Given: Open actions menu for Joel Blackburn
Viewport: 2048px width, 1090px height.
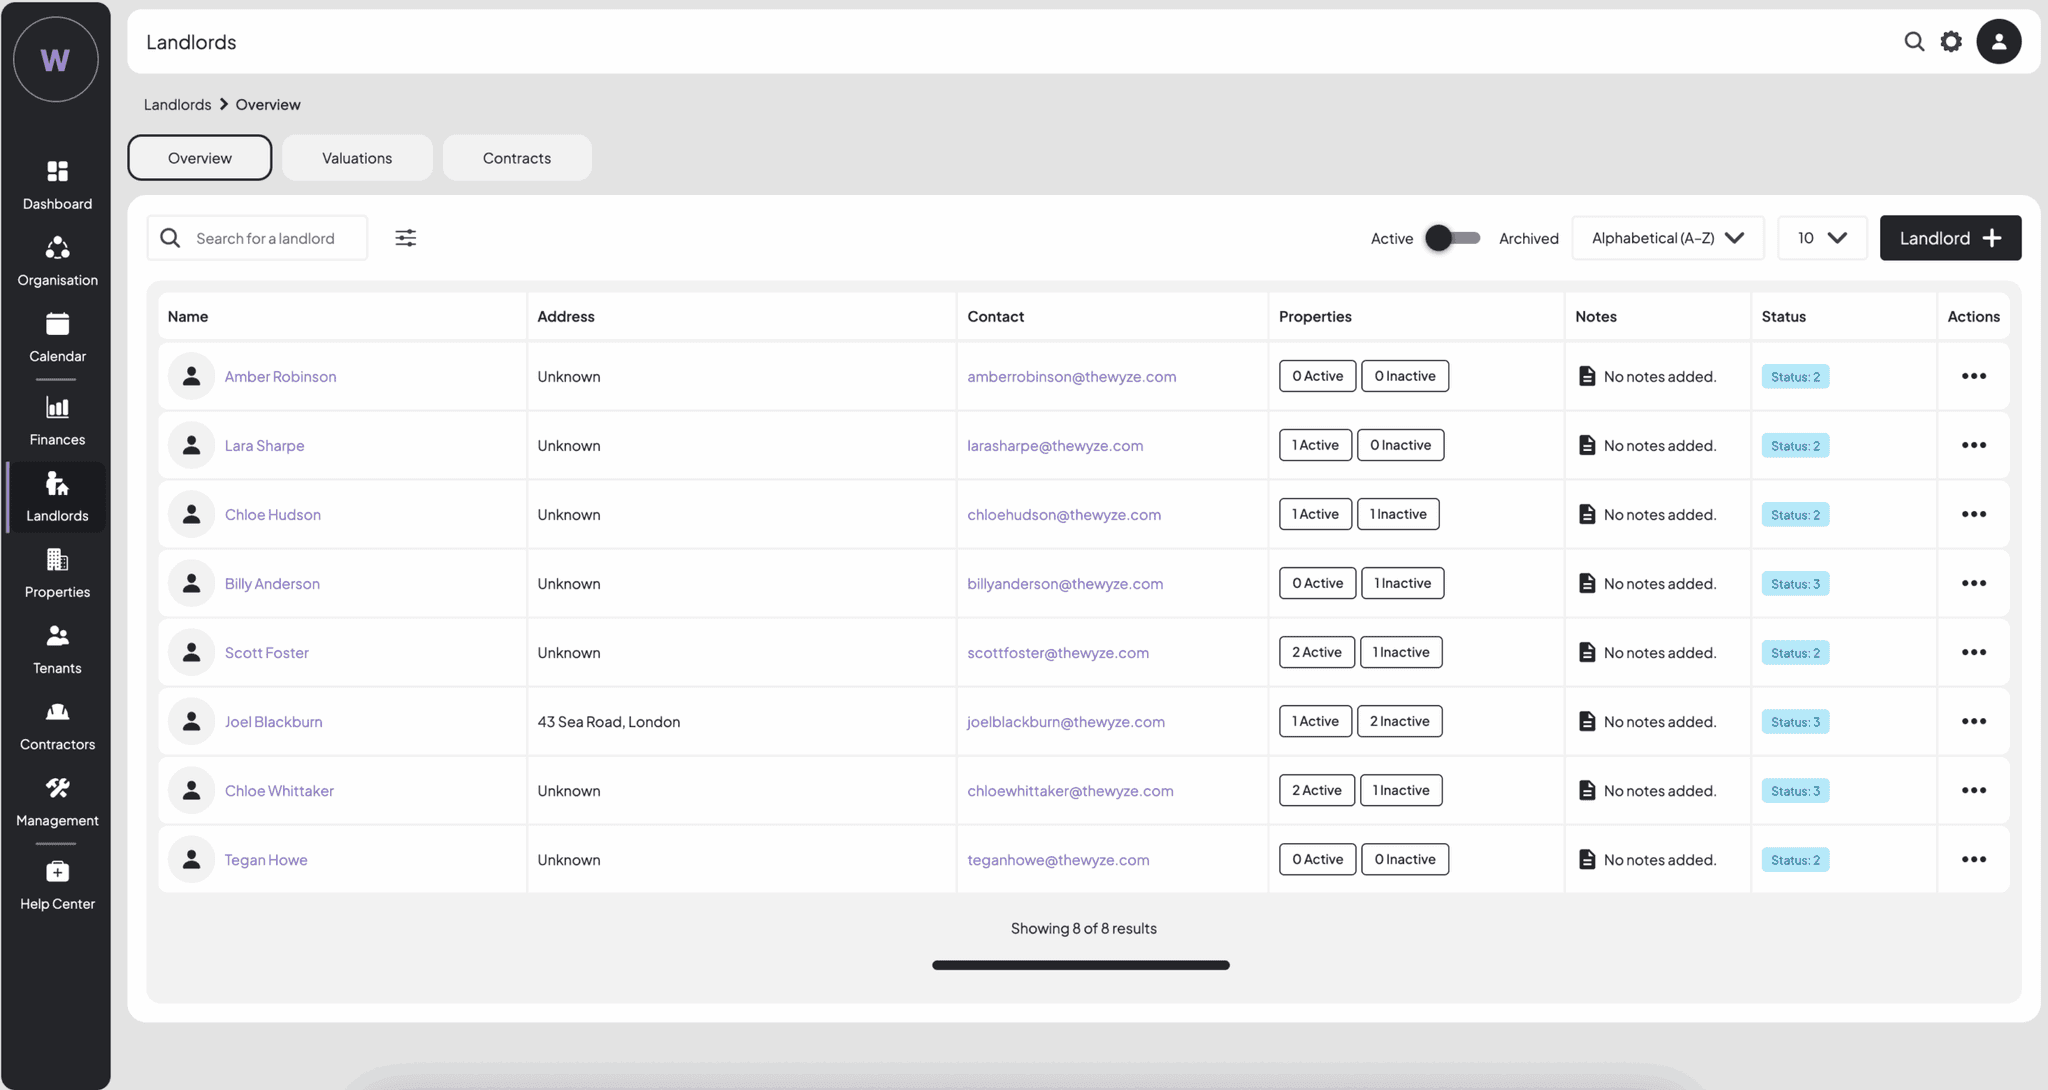Looking at the screenshot, I should [1973, 721].
